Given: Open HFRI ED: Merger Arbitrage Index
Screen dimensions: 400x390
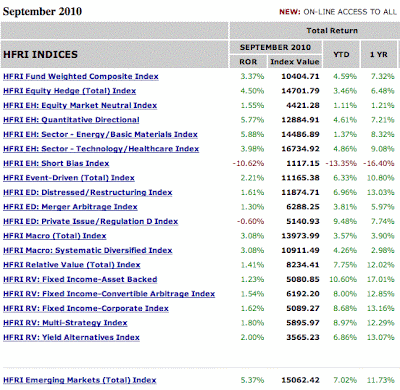Looking at the screenshot, I should (70, 207).
